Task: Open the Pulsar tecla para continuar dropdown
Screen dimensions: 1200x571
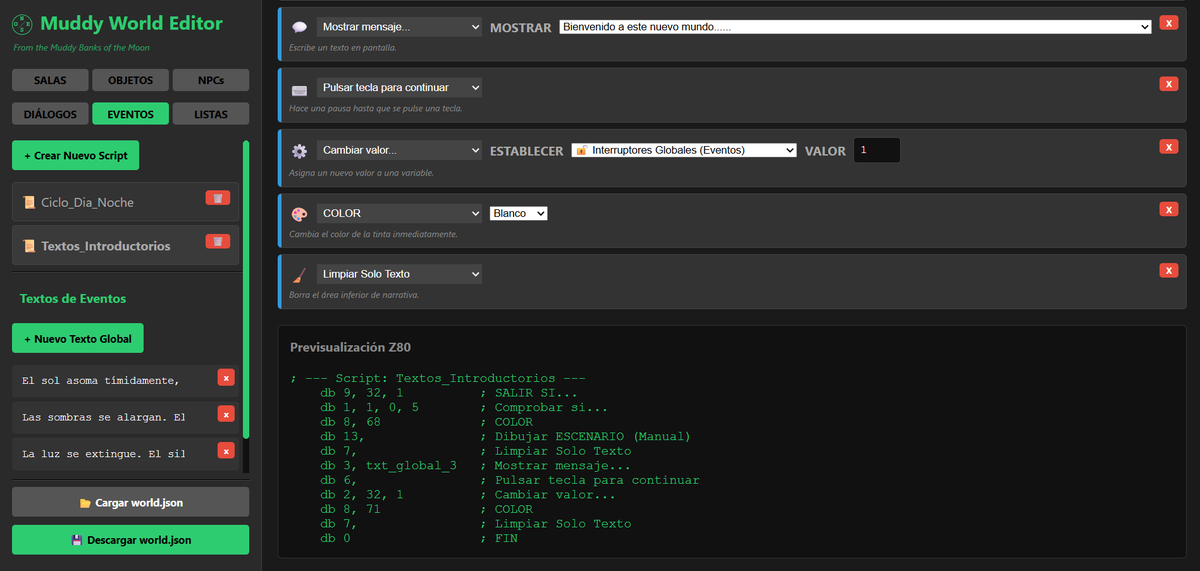Action: (400, 88)
